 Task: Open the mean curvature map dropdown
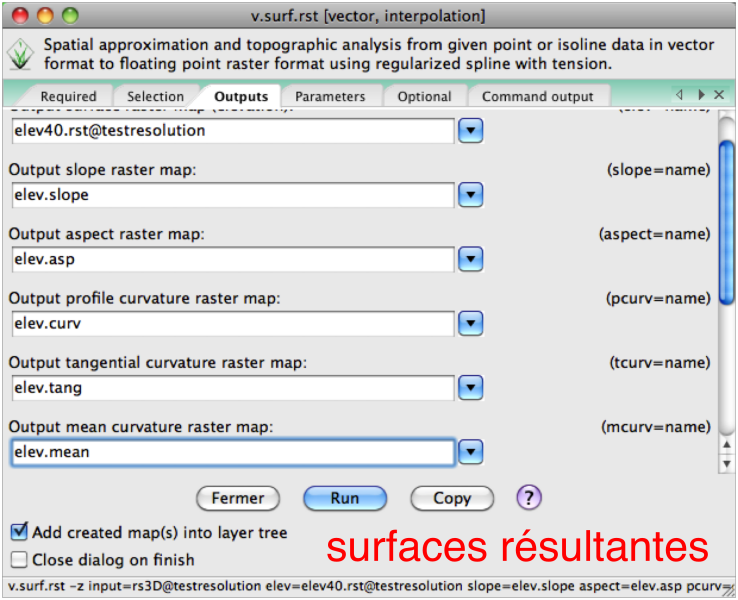coord(470,452)
